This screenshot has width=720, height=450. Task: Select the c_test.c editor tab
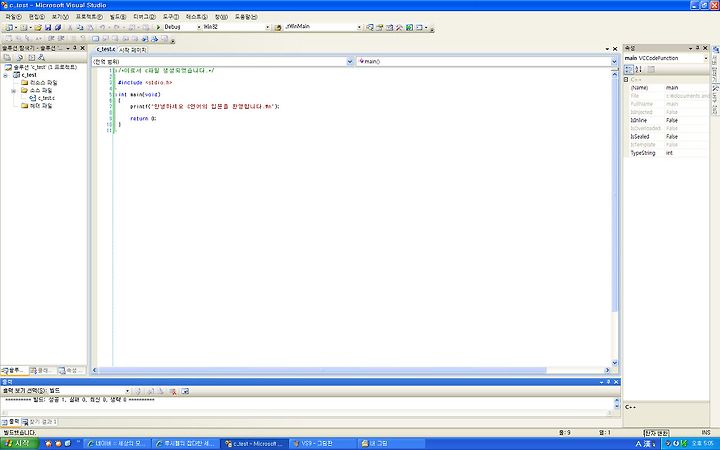point(106,49)
